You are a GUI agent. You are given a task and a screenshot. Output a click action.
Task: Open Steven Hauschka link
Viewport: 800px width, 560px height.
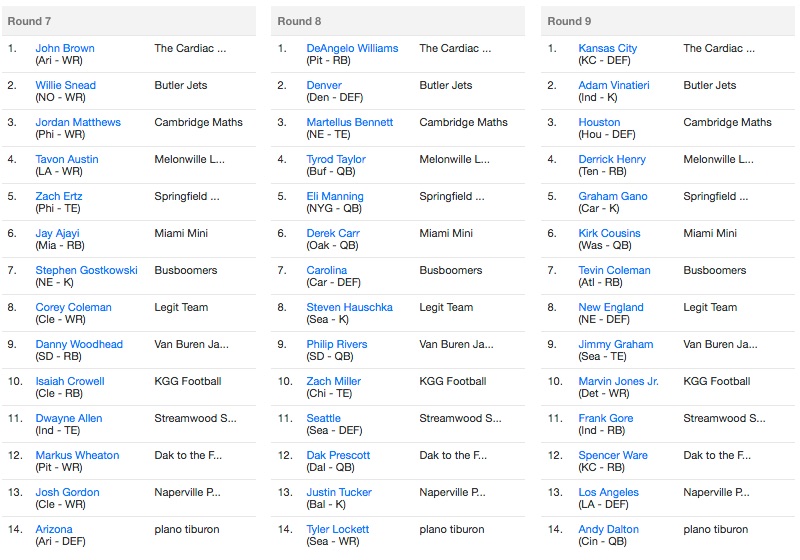click(x=349, y=308)
